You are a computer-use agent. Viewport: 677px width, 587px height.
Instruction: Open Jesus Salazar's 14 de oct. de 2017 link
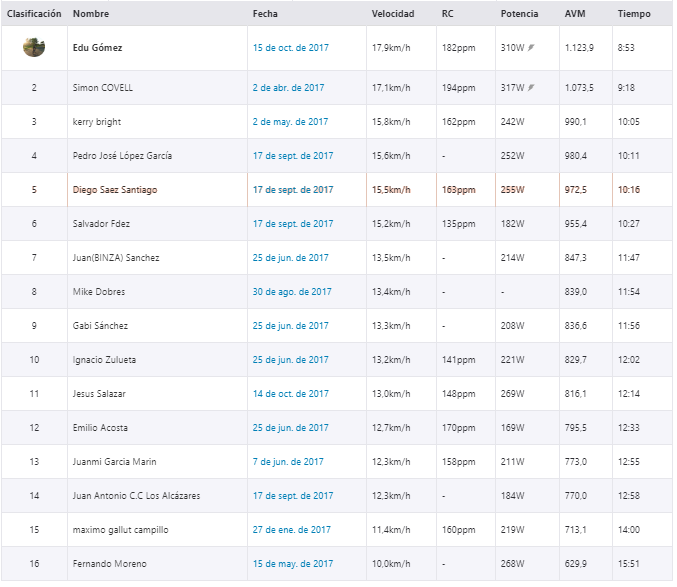click(291, 394)
